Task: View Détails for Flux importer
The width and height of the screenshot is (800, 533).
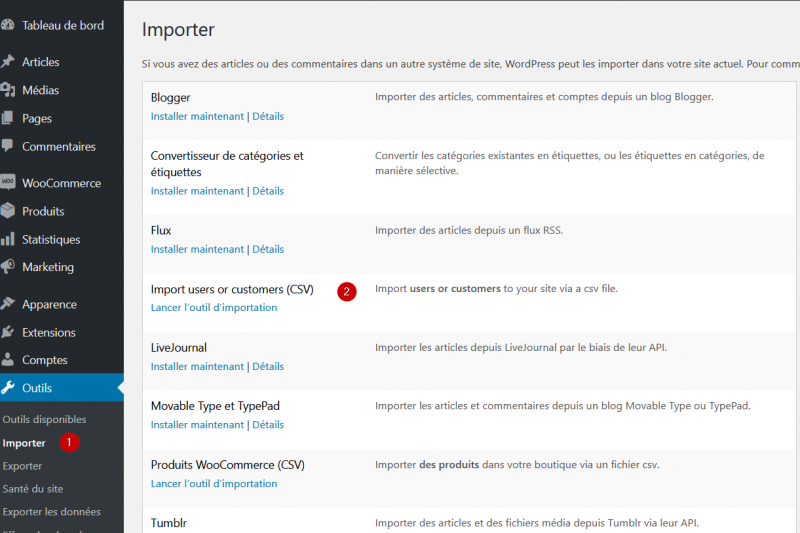Action: pyautogui.click(x=268, y=249)
